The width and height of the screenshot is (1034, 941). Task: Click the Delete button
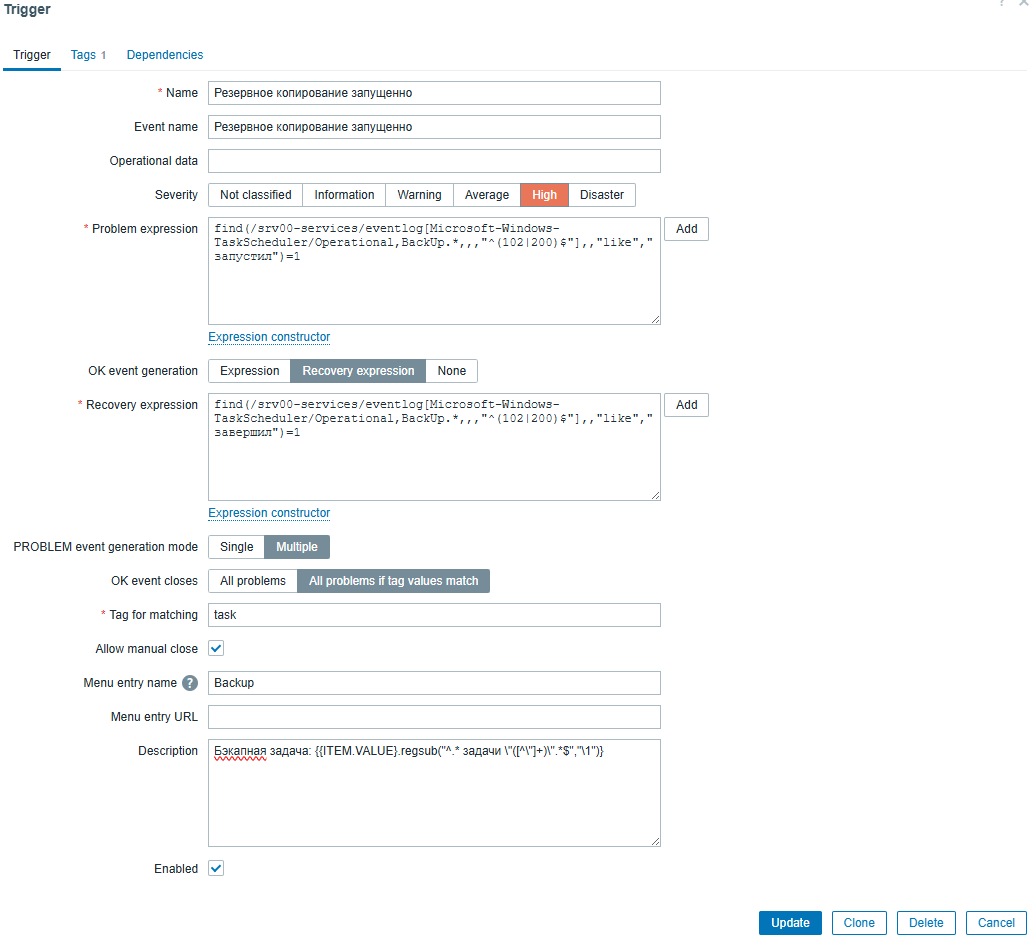926,923
